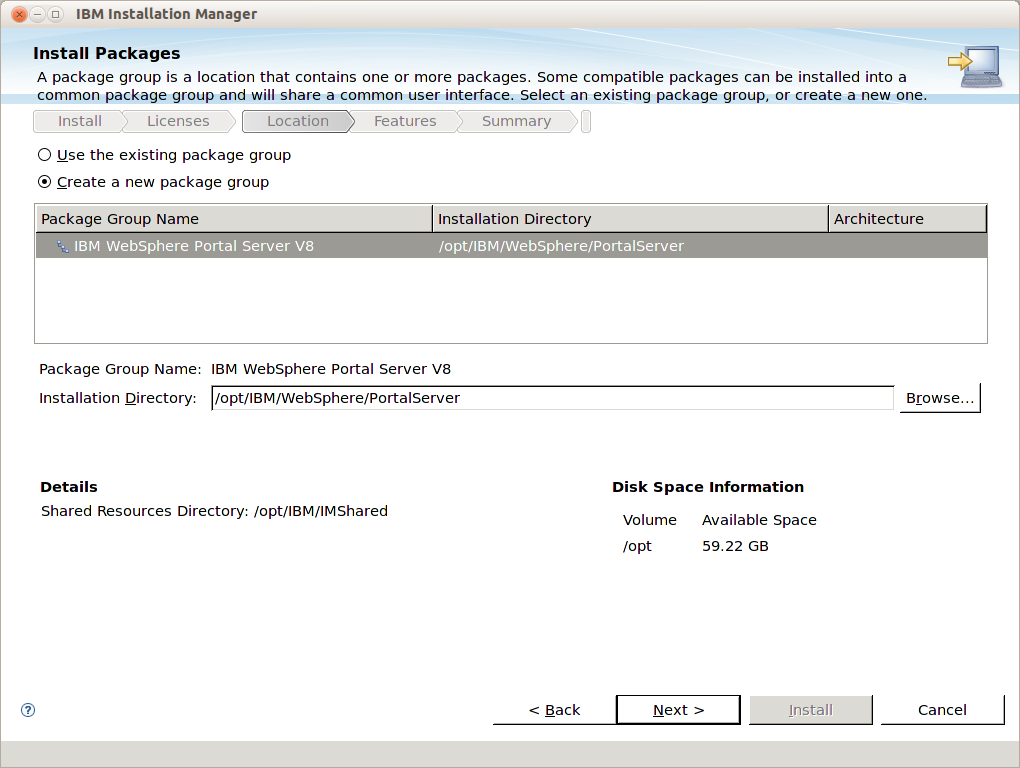Click the /opt volume entry
Screen dimensions: 1020x768
pos(637,546)
